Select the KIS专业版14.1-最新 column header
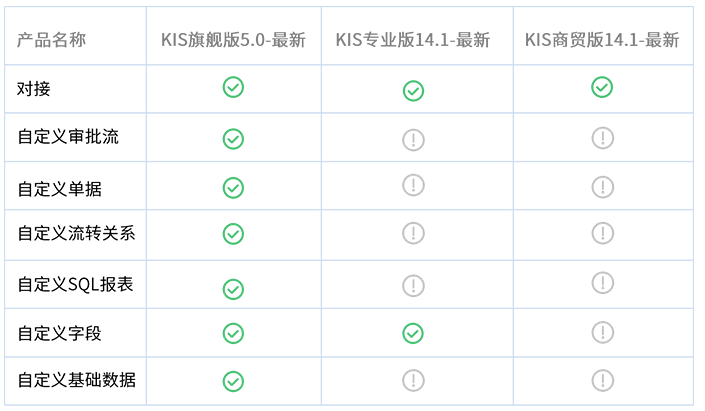This screenshot has height=411, width=705. (x=413, y=40)
